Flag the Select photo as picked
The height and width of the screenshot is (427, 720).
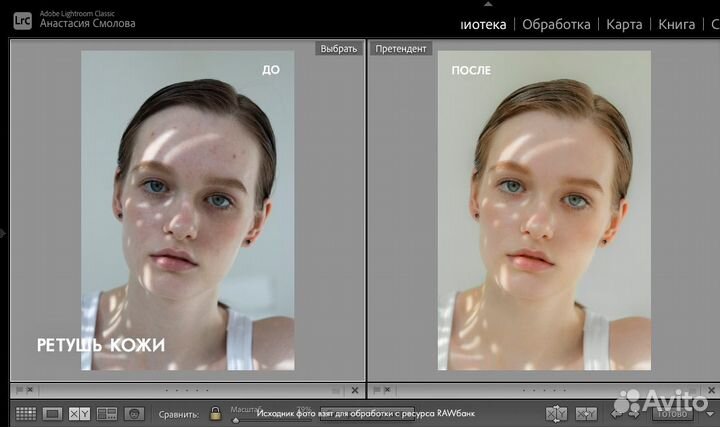pos(20,390)
